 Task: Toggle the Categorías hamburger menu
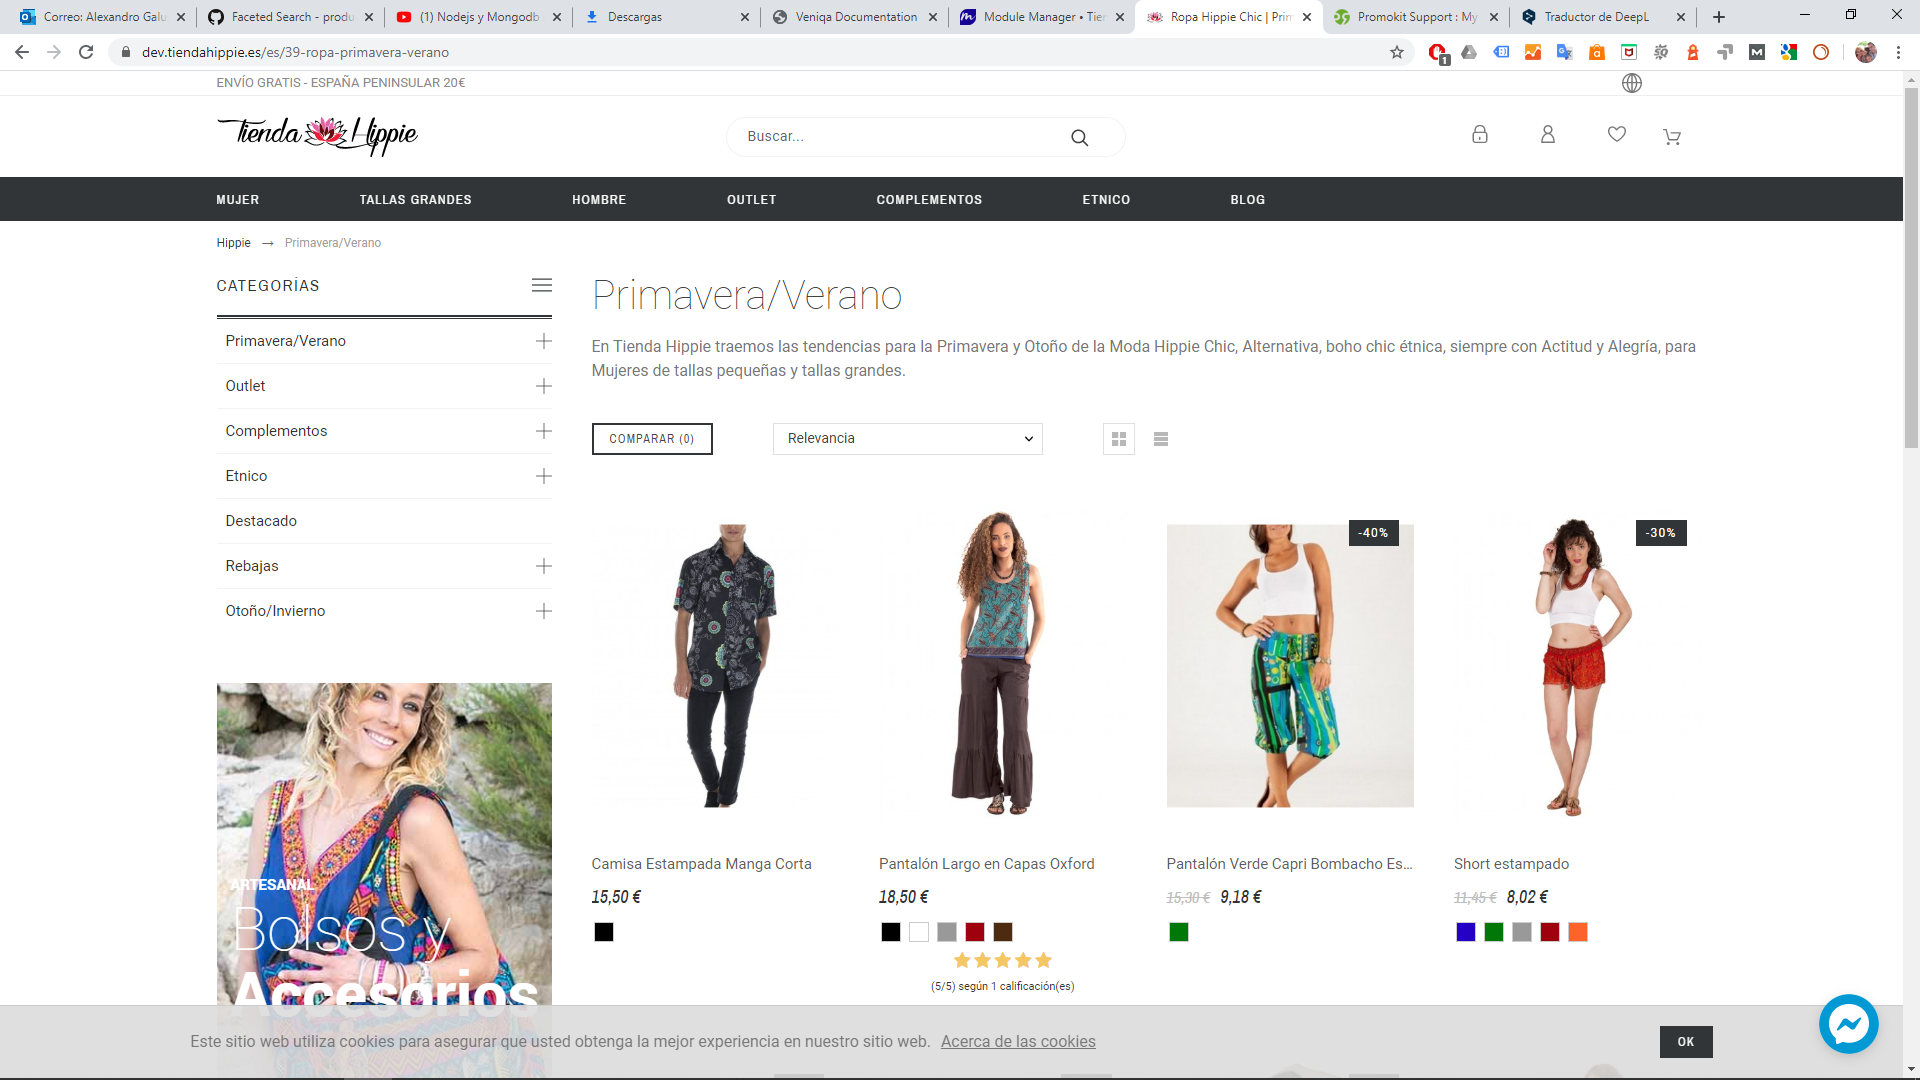point(542,285)
